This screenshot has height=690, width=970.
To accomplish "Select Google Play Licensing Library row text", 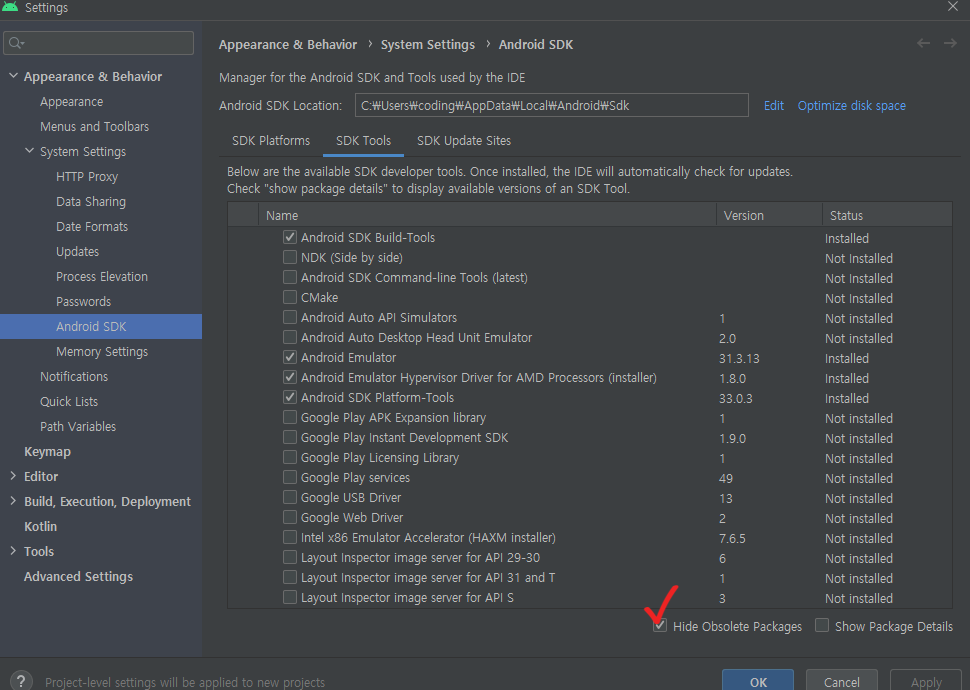I will 380,457.
